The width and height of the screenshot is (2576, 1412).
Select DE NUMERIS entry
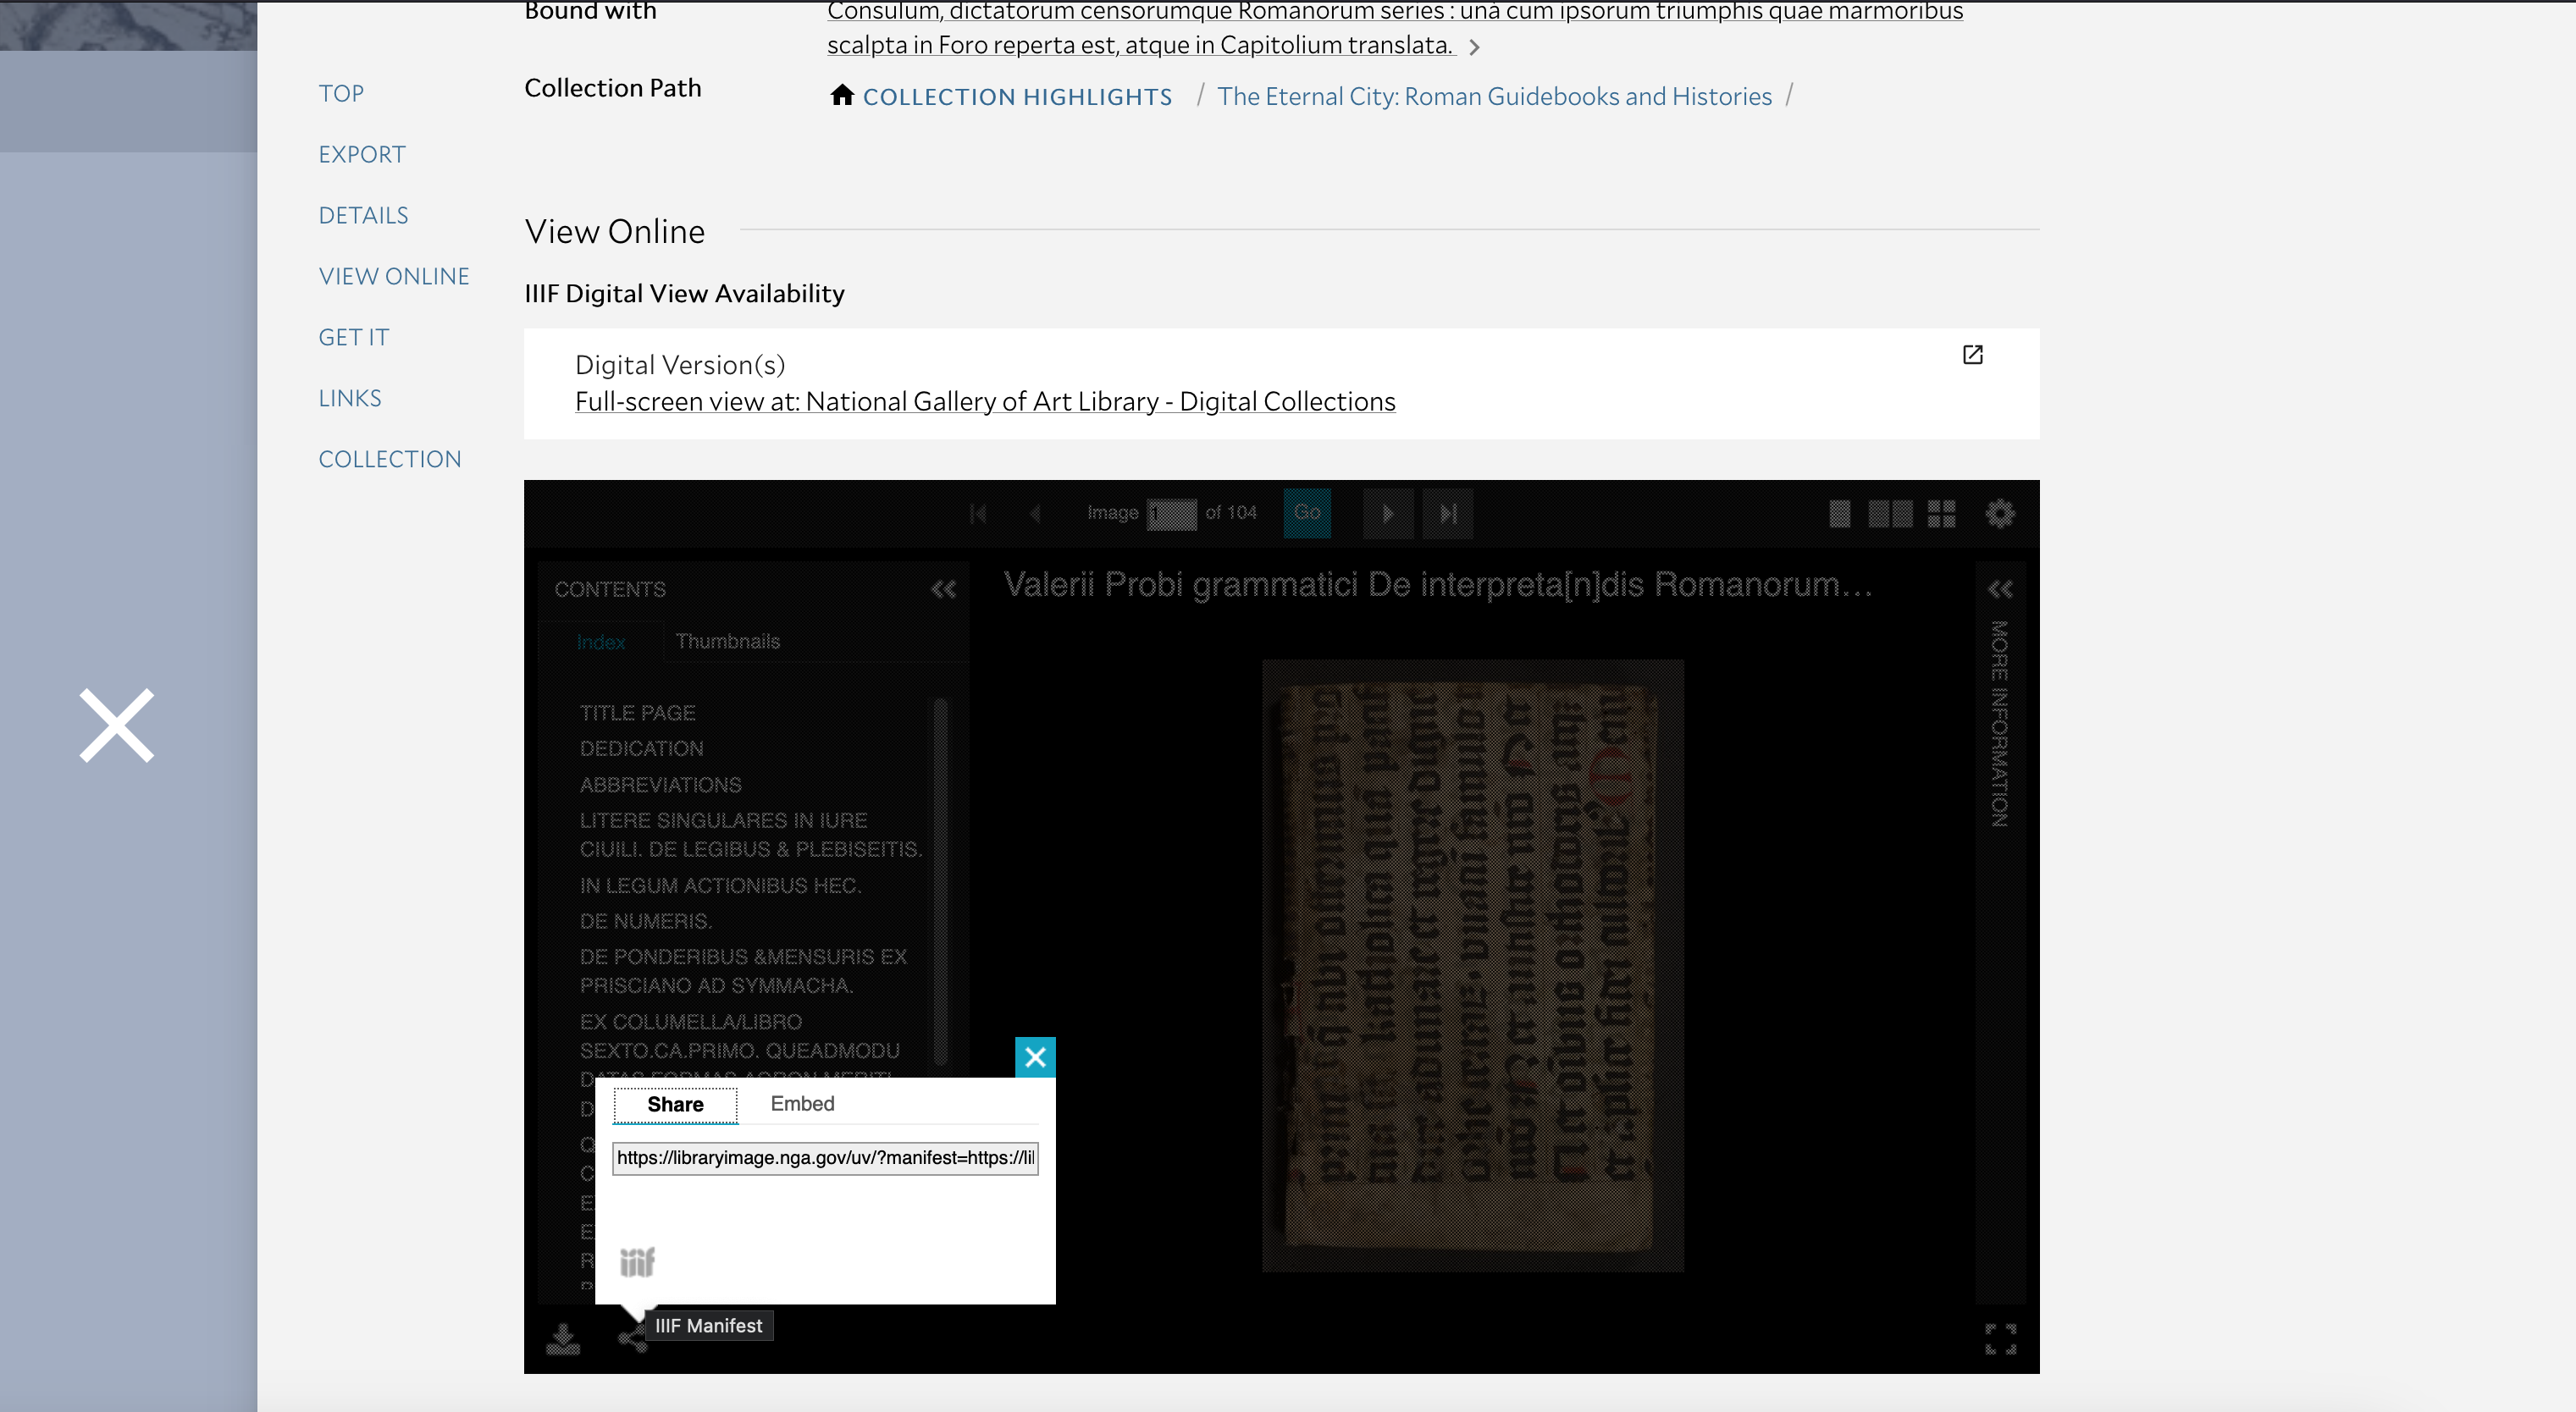coord(645,921)
